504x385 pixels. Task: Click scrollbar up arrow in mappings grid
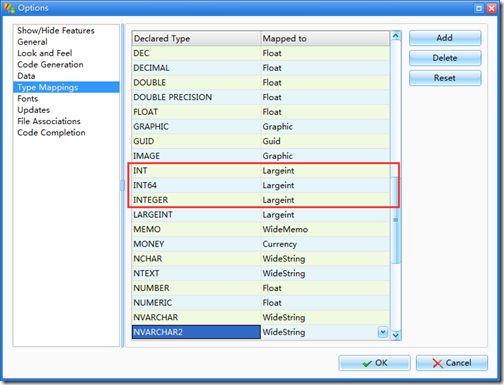(396, 36)
